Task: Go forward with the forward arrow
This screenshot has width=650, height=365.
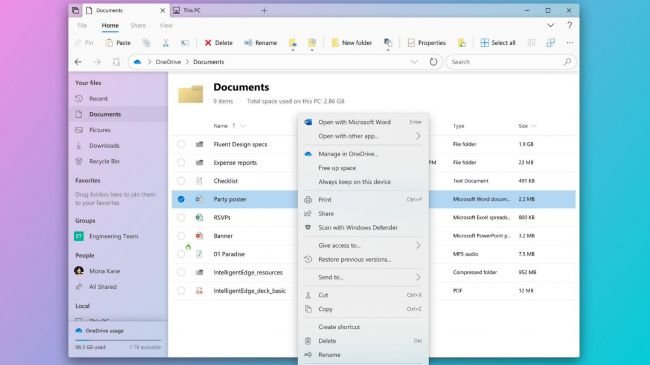Action: pyautogui.click(x=97, y=62)
